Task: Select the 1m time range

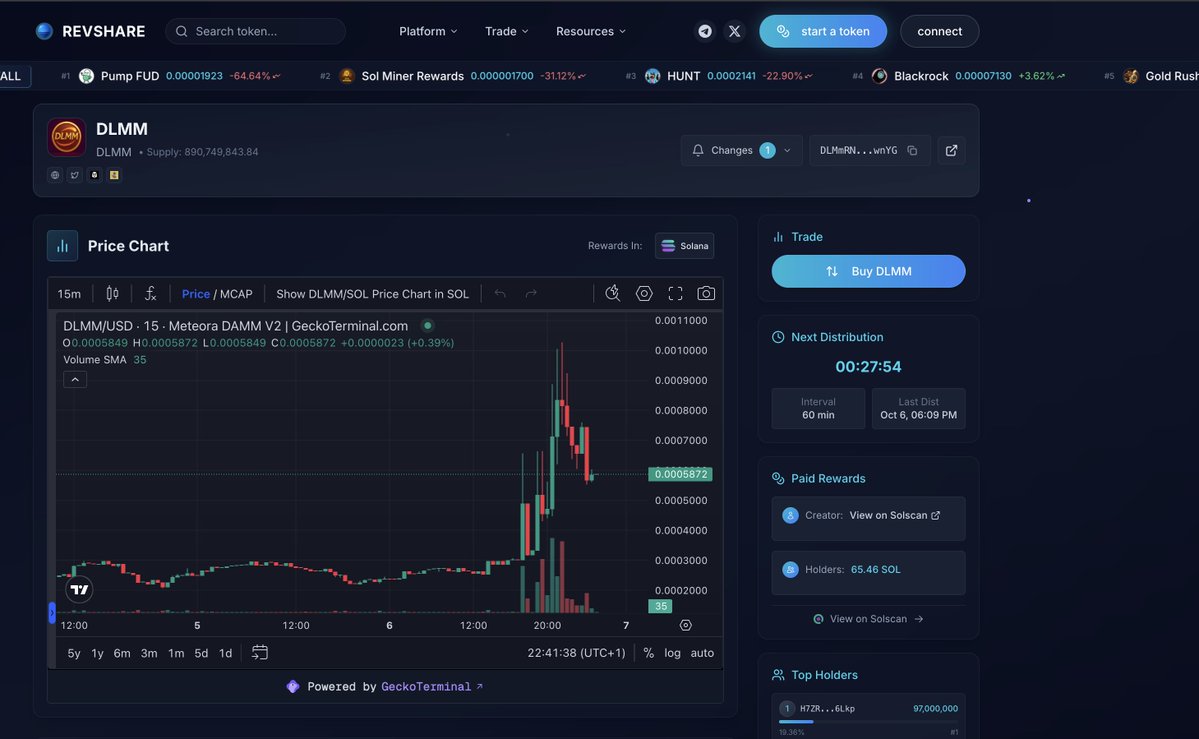Action: [176, 653]
